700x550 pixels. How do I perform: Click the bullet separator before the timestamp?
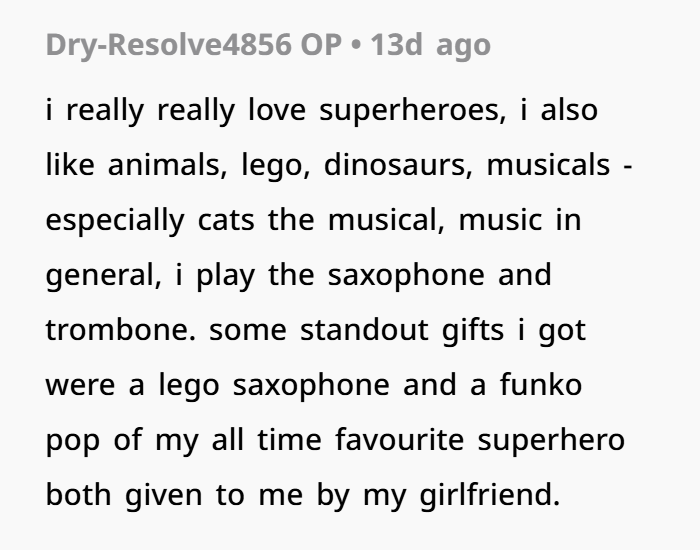point(355,47)
